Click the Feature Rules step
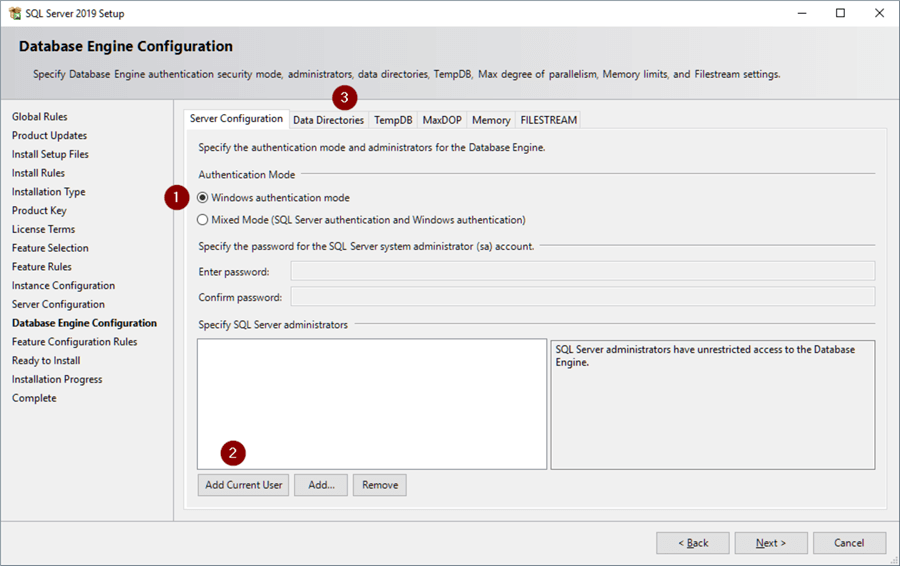Screen dimensions: 900x566 pyautogui.click(x=41, y=266)
